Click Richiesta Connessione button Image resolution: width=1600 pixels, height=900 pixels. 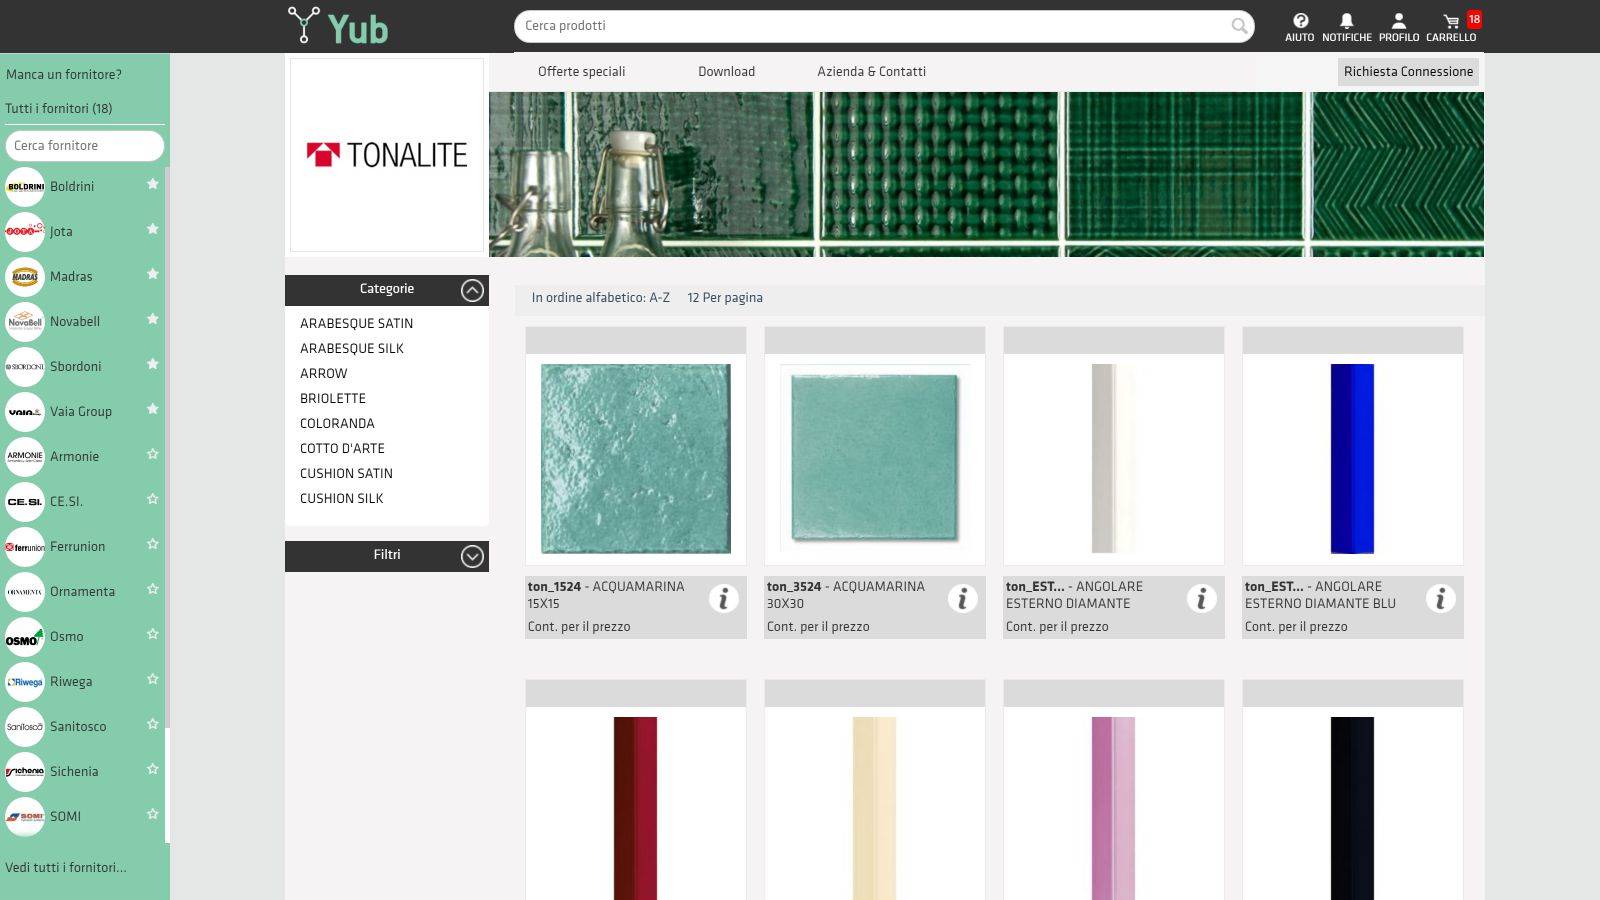pos(1408,72)
